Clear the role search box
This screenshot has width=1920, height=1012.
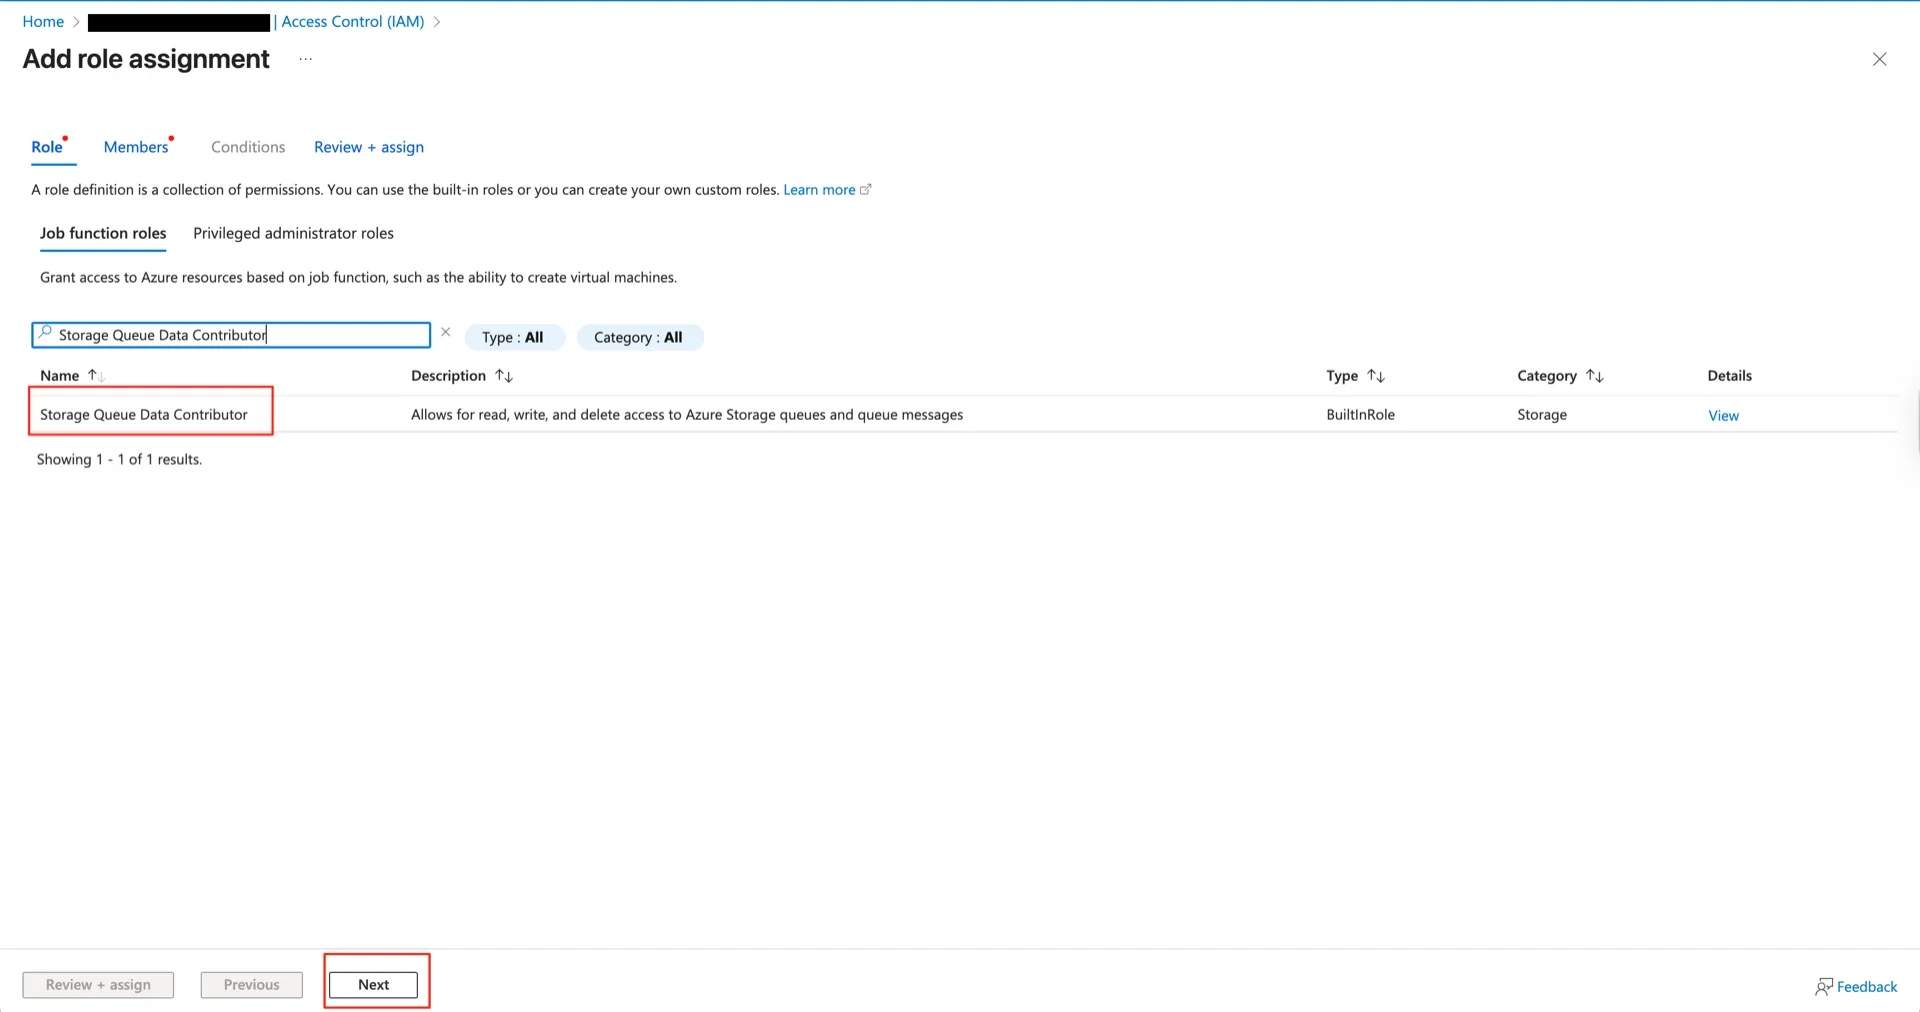pos(446,332)
